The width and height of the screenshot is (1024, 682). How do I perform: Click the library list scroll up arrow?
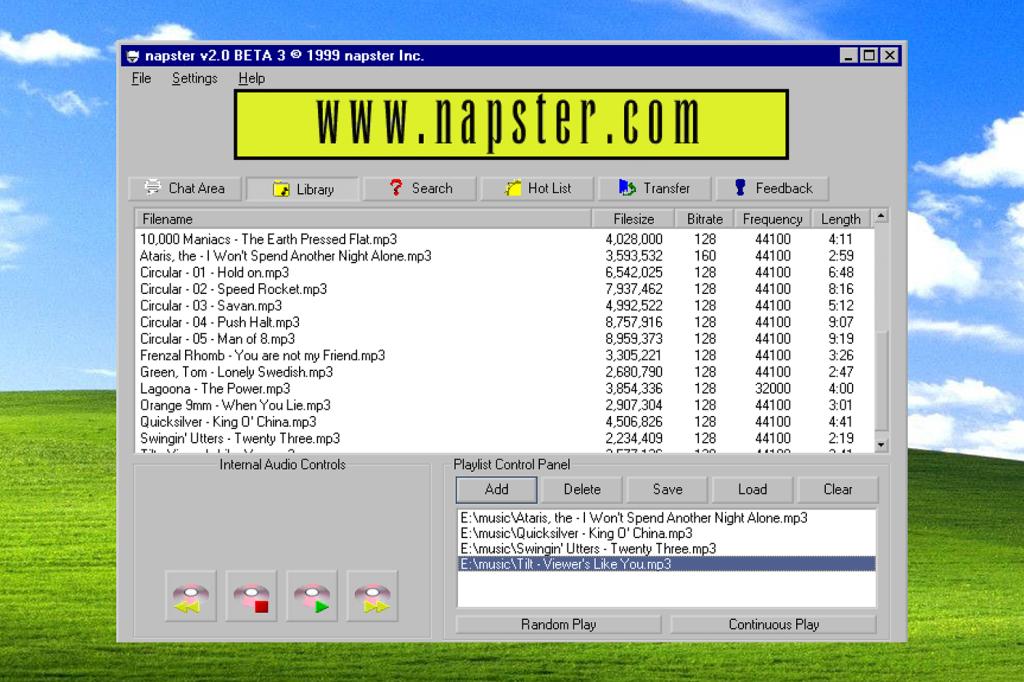[881, 216]
